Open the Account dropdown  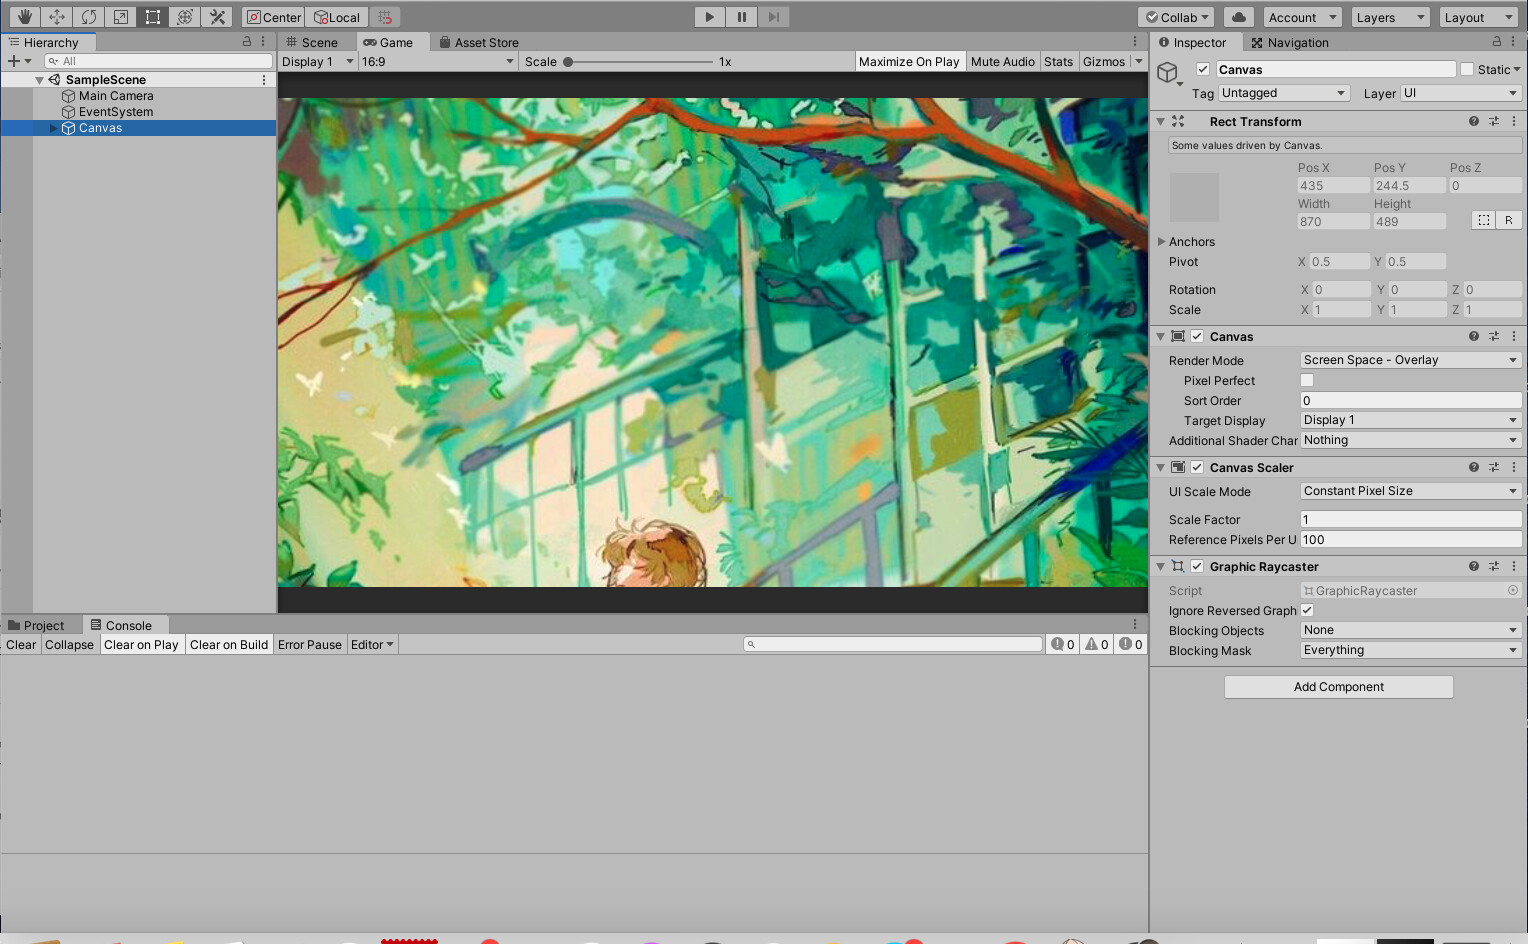coord(1302,17)
